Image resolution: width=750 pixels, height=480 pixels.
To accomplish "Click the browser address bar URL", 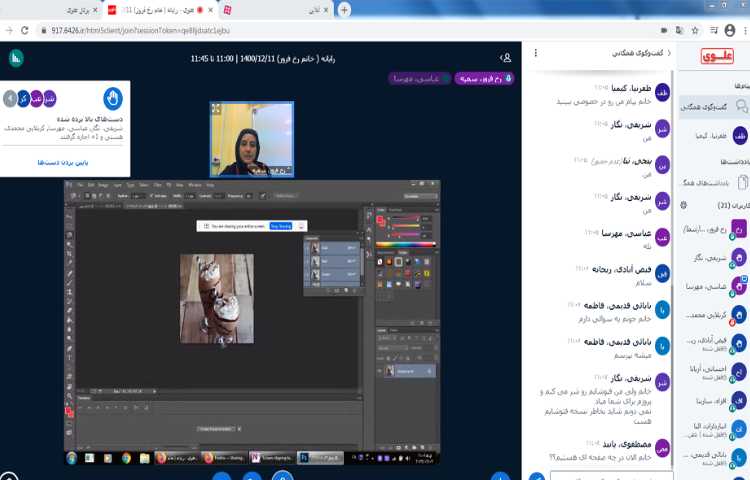I will pos(141,31).
